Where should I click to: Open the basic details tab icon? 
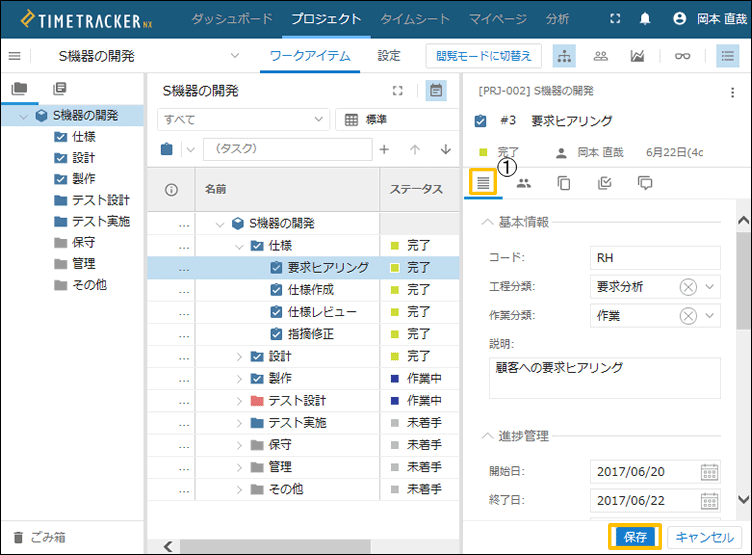[x=483, y=182]
